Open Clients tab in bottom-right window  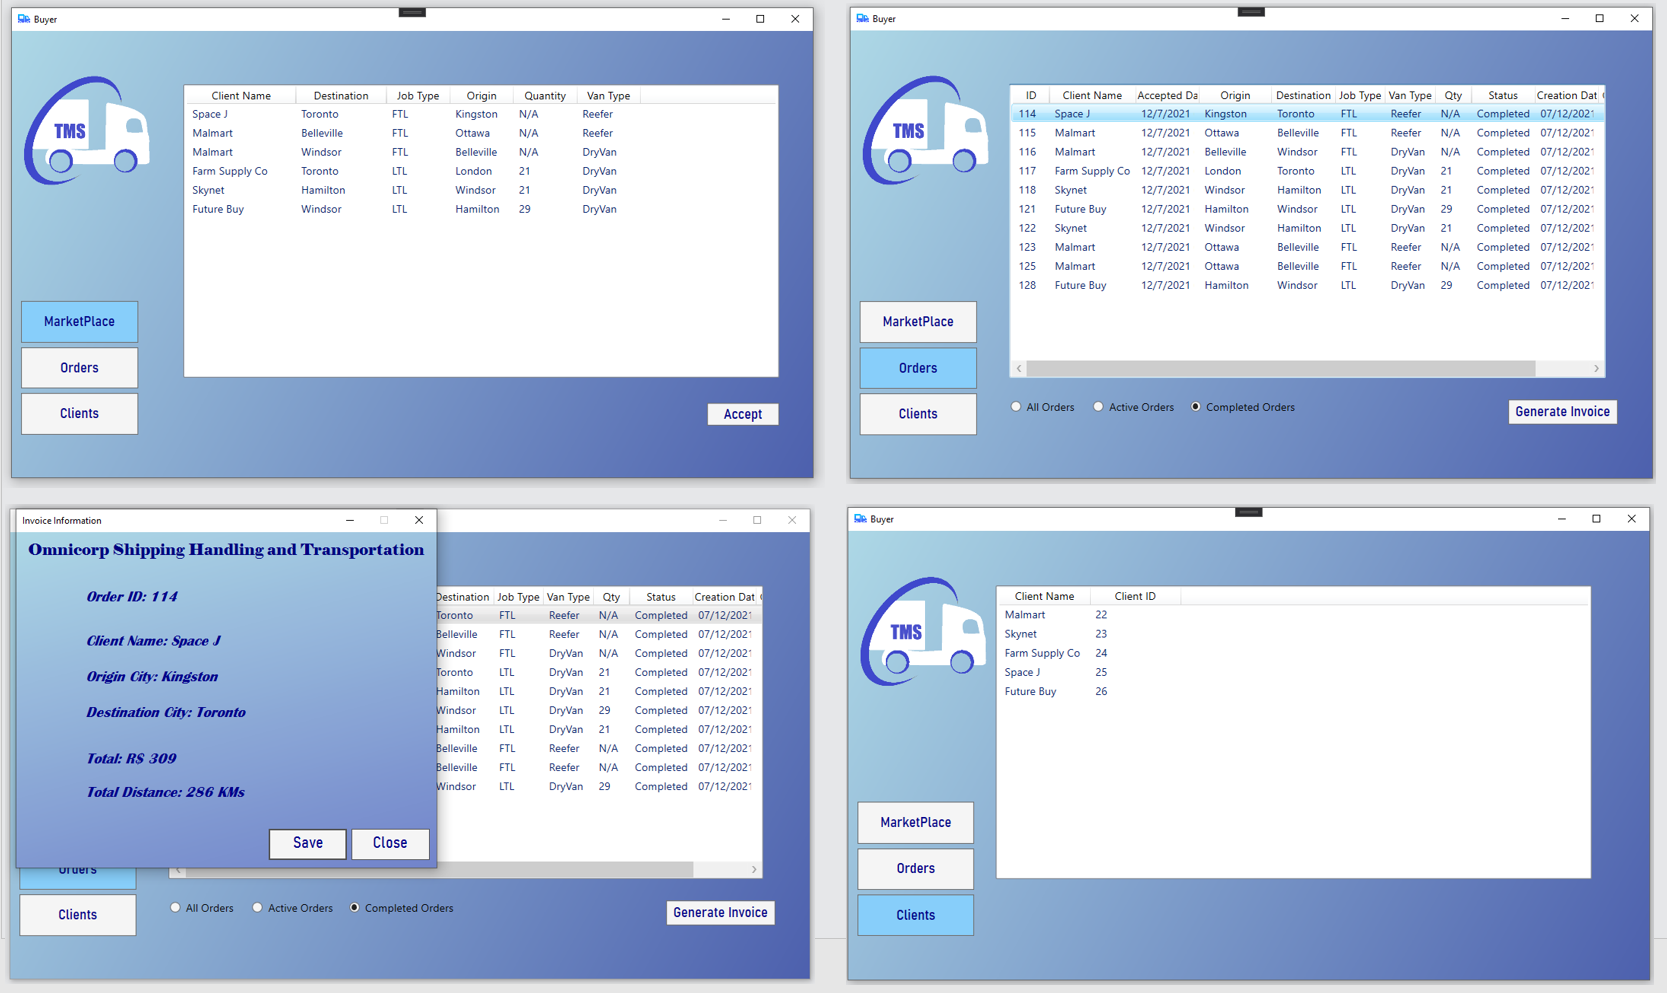(x=916, y=915)
